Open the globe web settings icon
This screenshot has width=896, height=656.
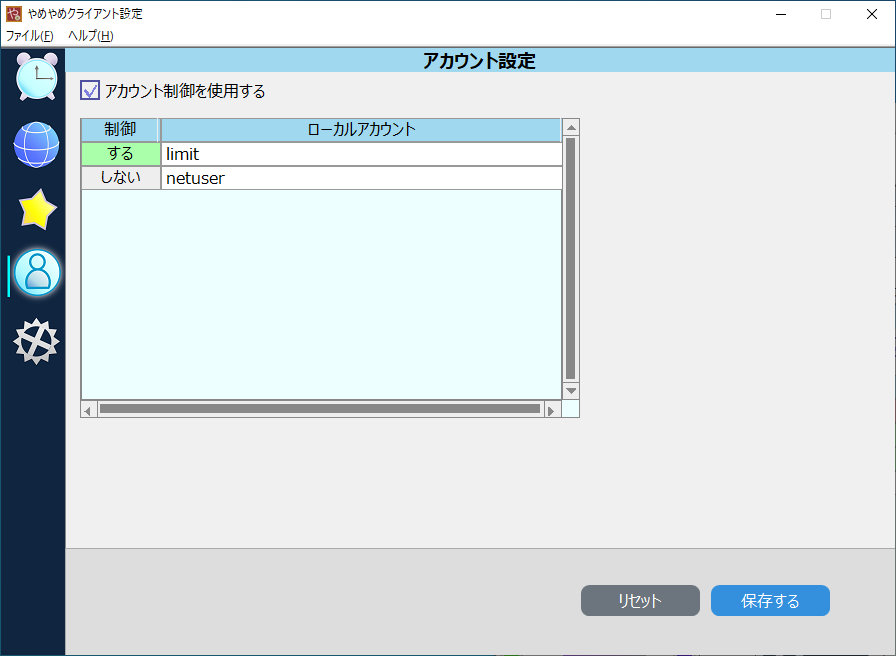point(37,145)
